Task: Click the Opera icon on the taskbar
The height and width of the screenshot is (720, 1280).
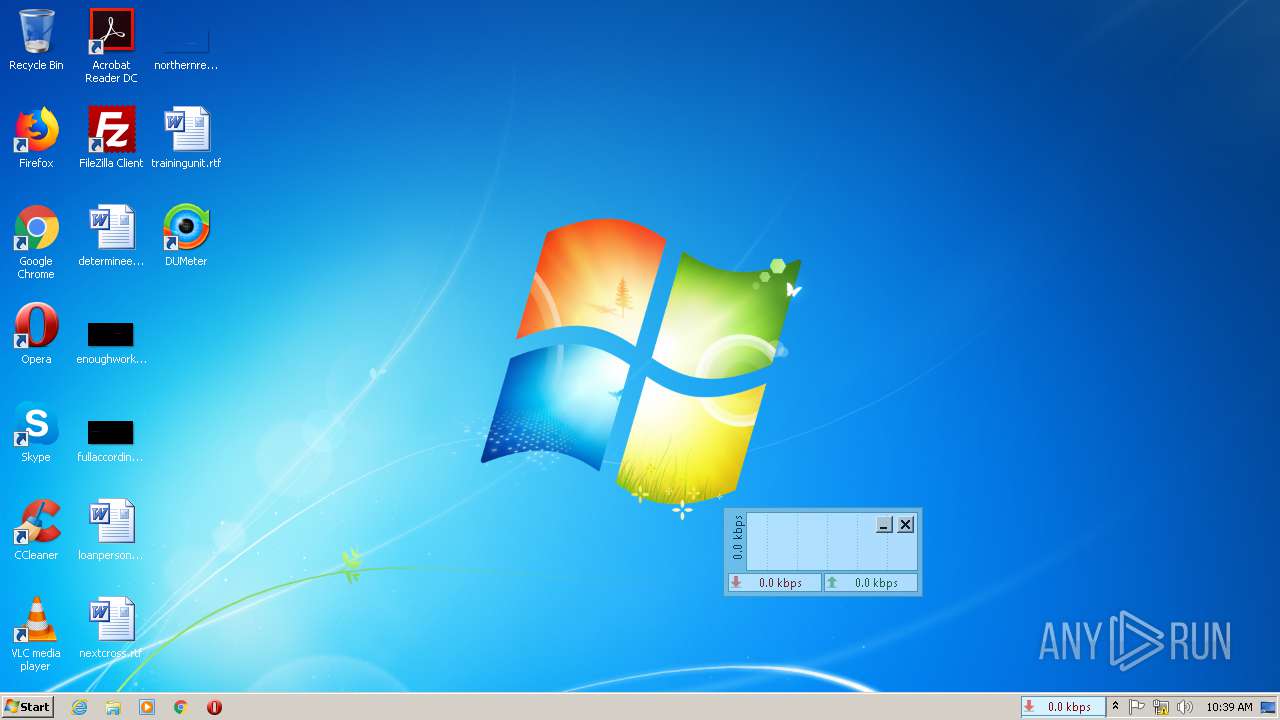Action: [x=214, y=707]
